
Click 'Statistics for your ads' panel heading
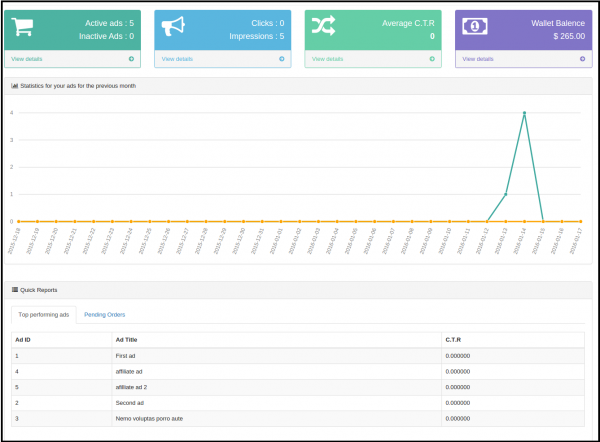coord(78,86)
